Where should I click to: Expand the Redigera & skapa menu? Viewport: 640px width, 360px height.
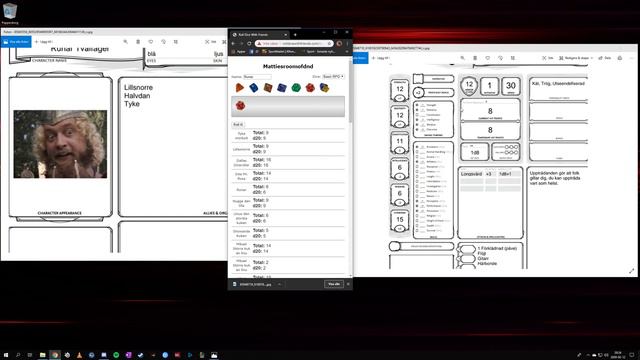pyautogui.click(x=576, y=58)
